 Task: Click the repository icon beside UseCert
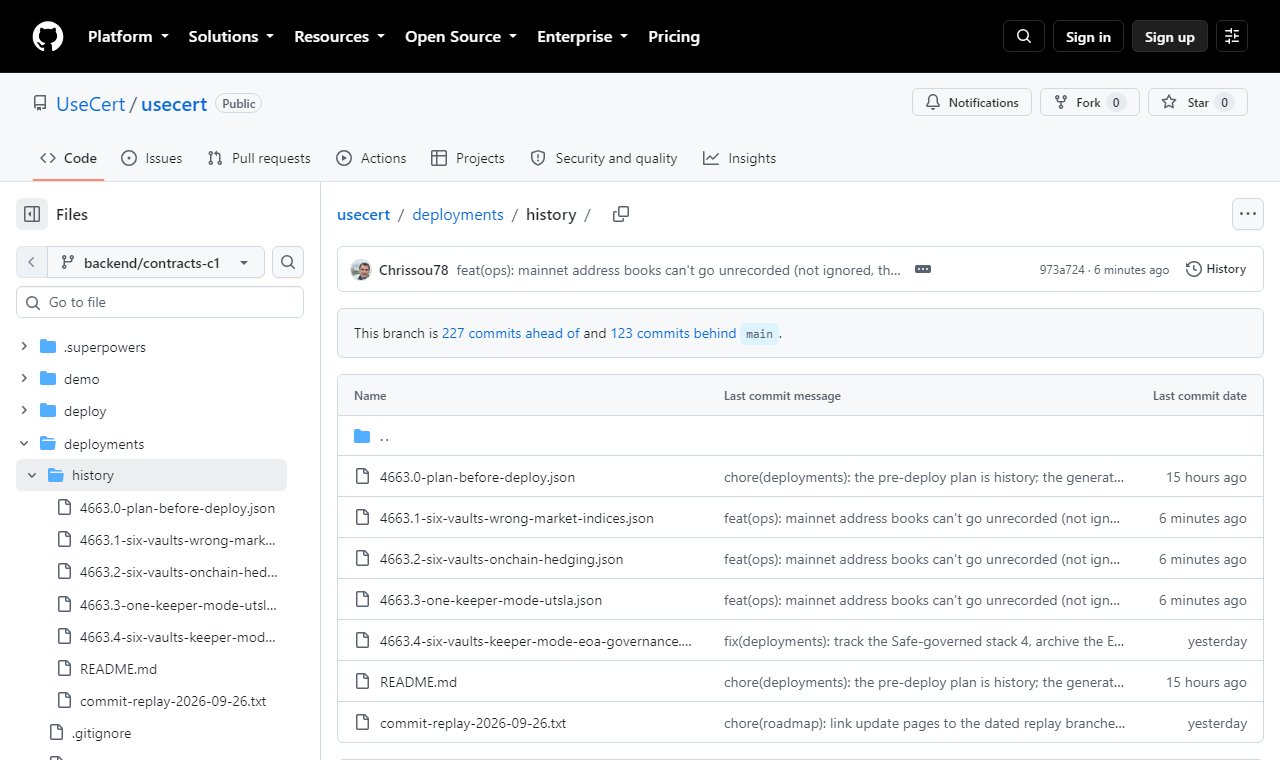pyautogui.click(x=40, y=103)
